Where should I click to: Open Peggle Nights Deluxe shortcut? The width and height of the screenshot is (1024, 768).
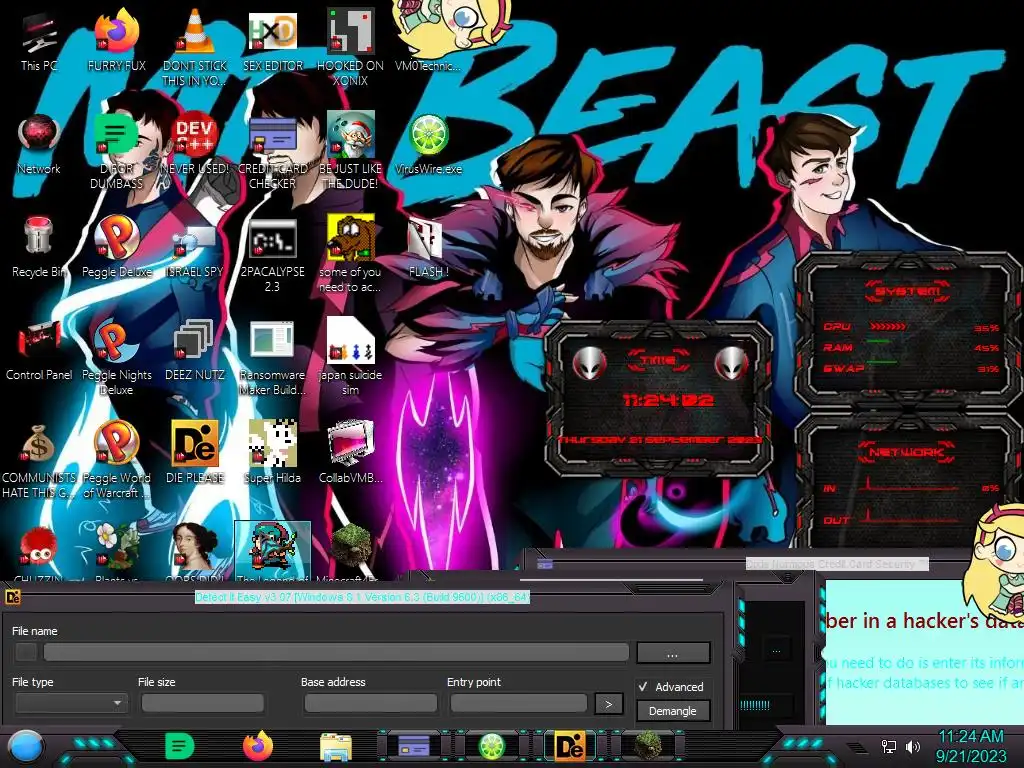116,357
